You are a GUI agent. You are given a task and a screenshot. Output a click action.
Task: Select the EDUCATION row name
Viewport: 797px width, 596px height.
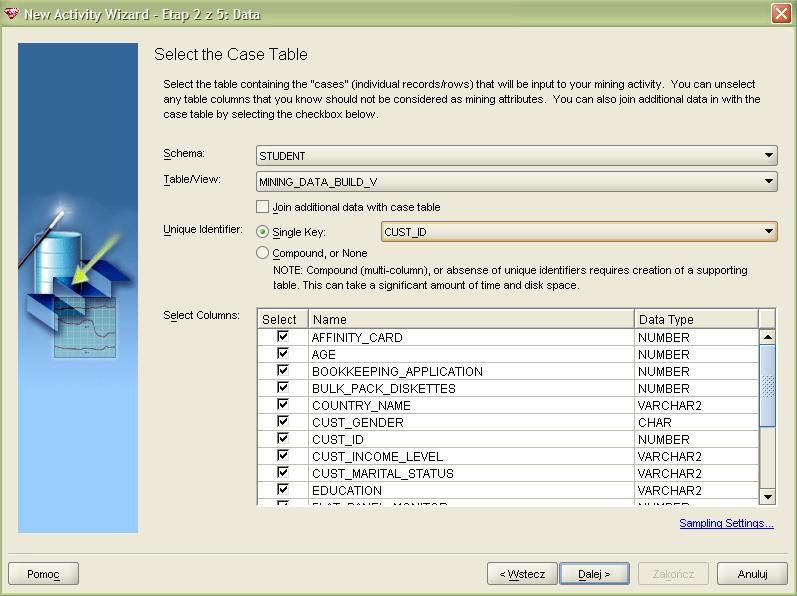(x=471, y=490)
